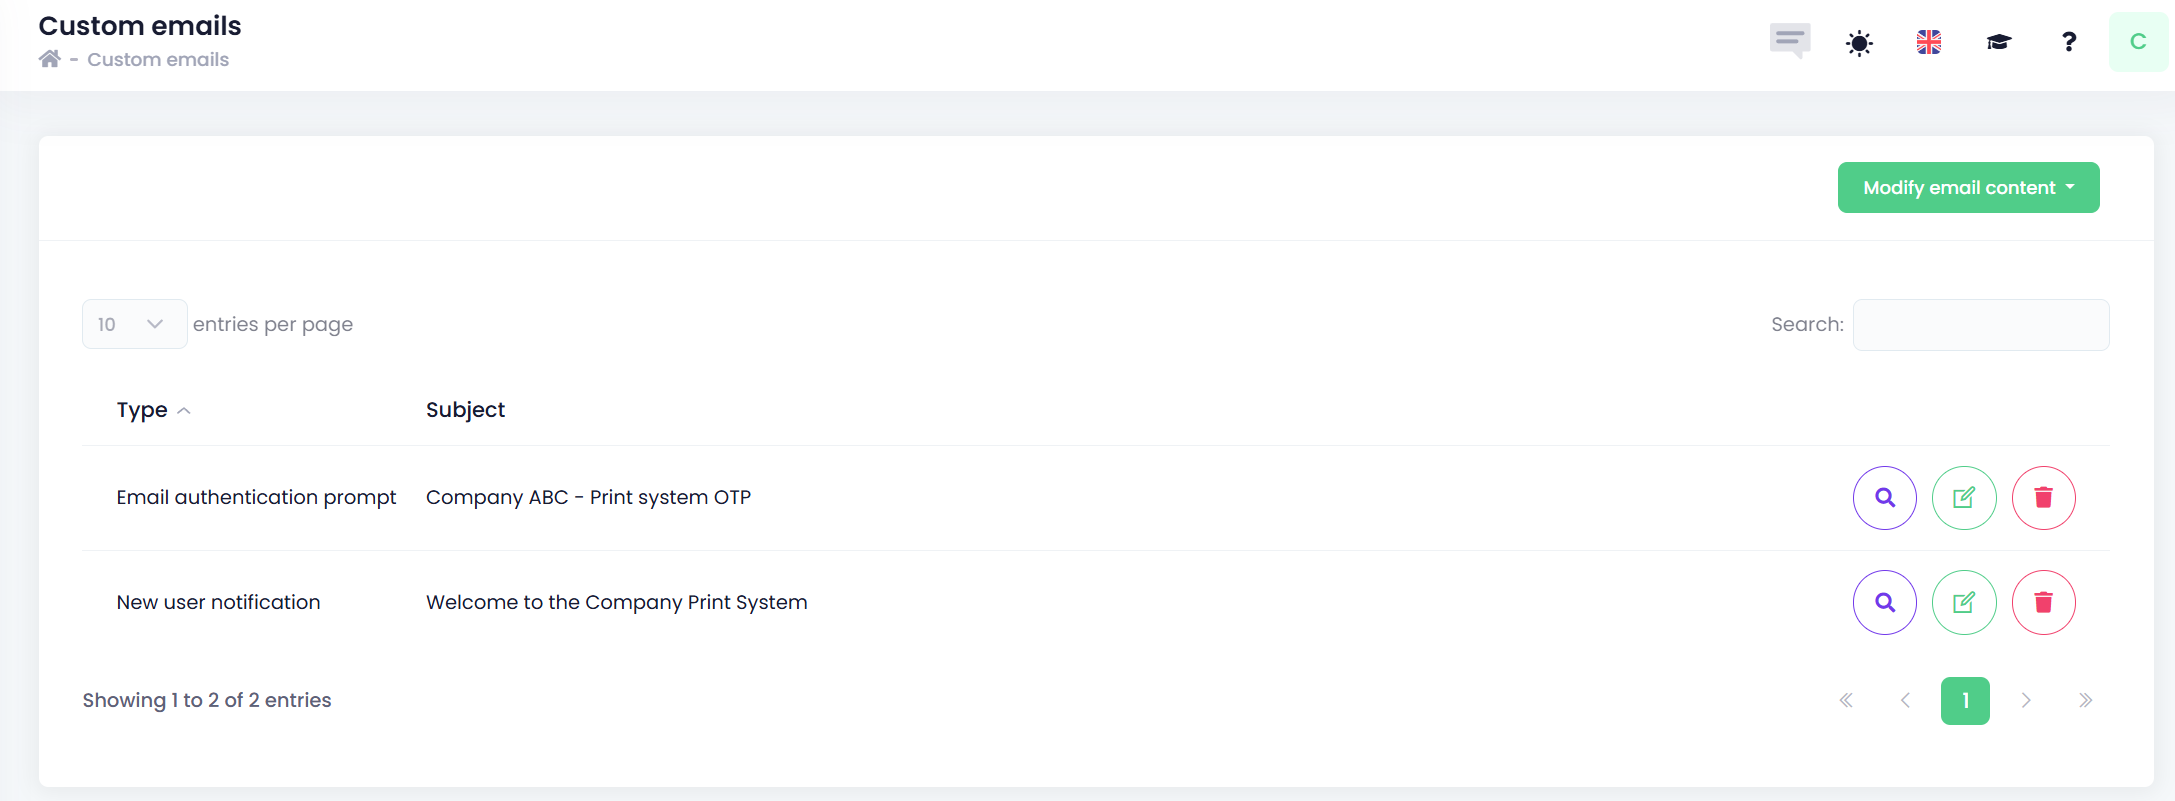
Task: Preview the New user notification email
Action: tap(1884, 602)
